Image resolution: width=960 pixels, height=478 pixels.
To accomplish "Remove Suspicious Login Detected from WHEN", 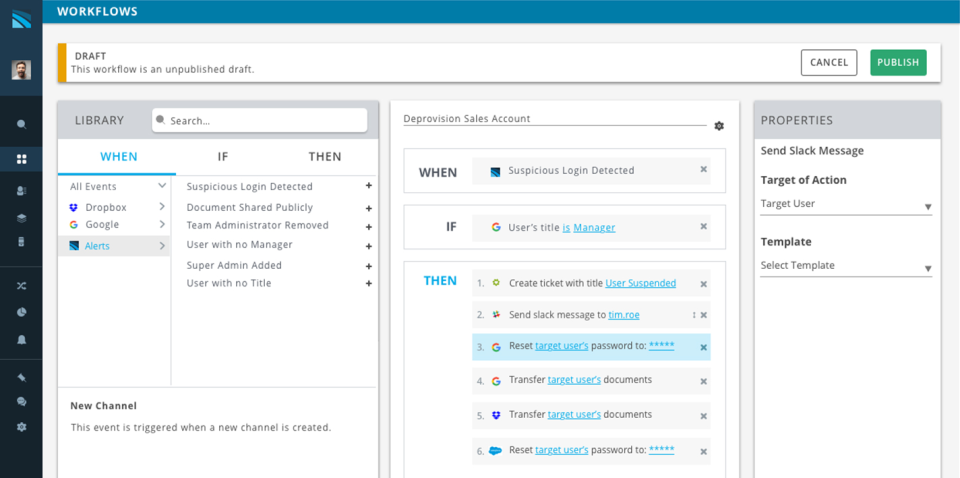I will click(703, 170).
